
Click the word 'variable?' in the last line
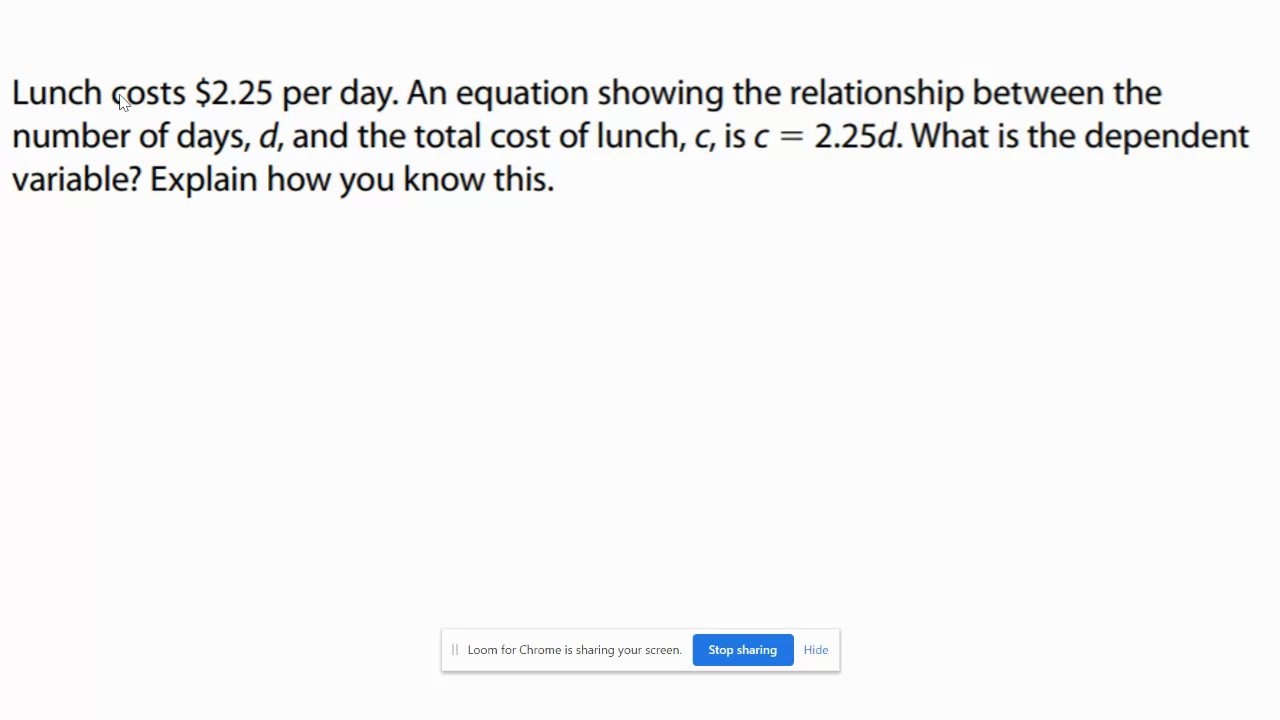click(76, 180)
